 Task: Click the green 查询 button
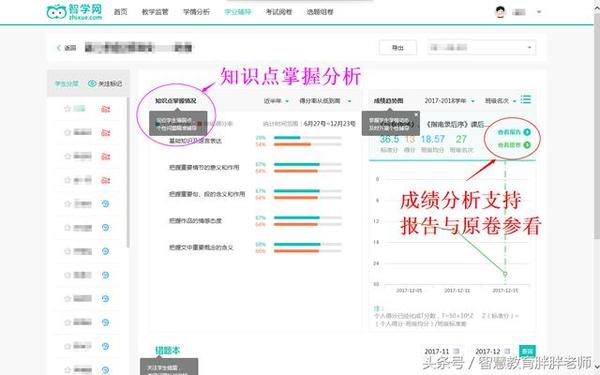click(x=527, y=351)
